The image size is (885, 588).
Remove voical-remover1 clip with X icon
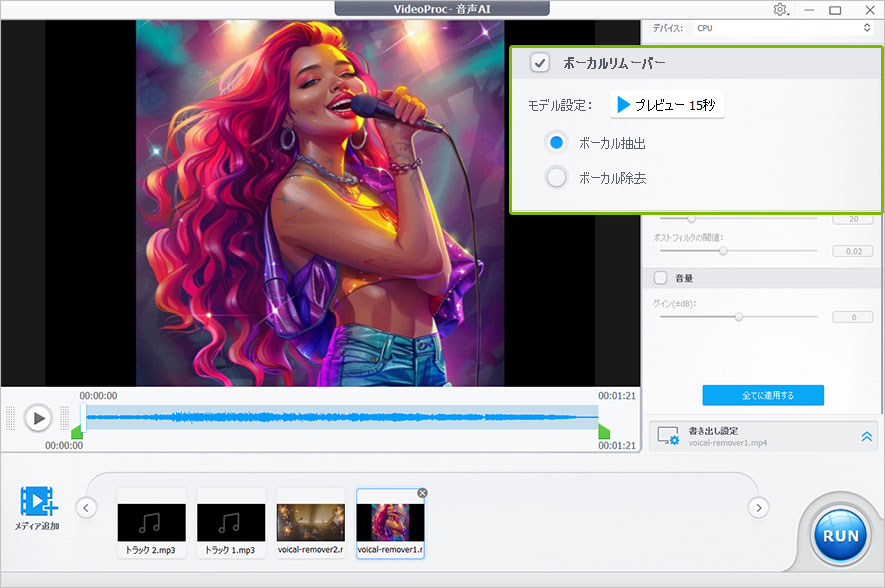[x=422, y=493]
